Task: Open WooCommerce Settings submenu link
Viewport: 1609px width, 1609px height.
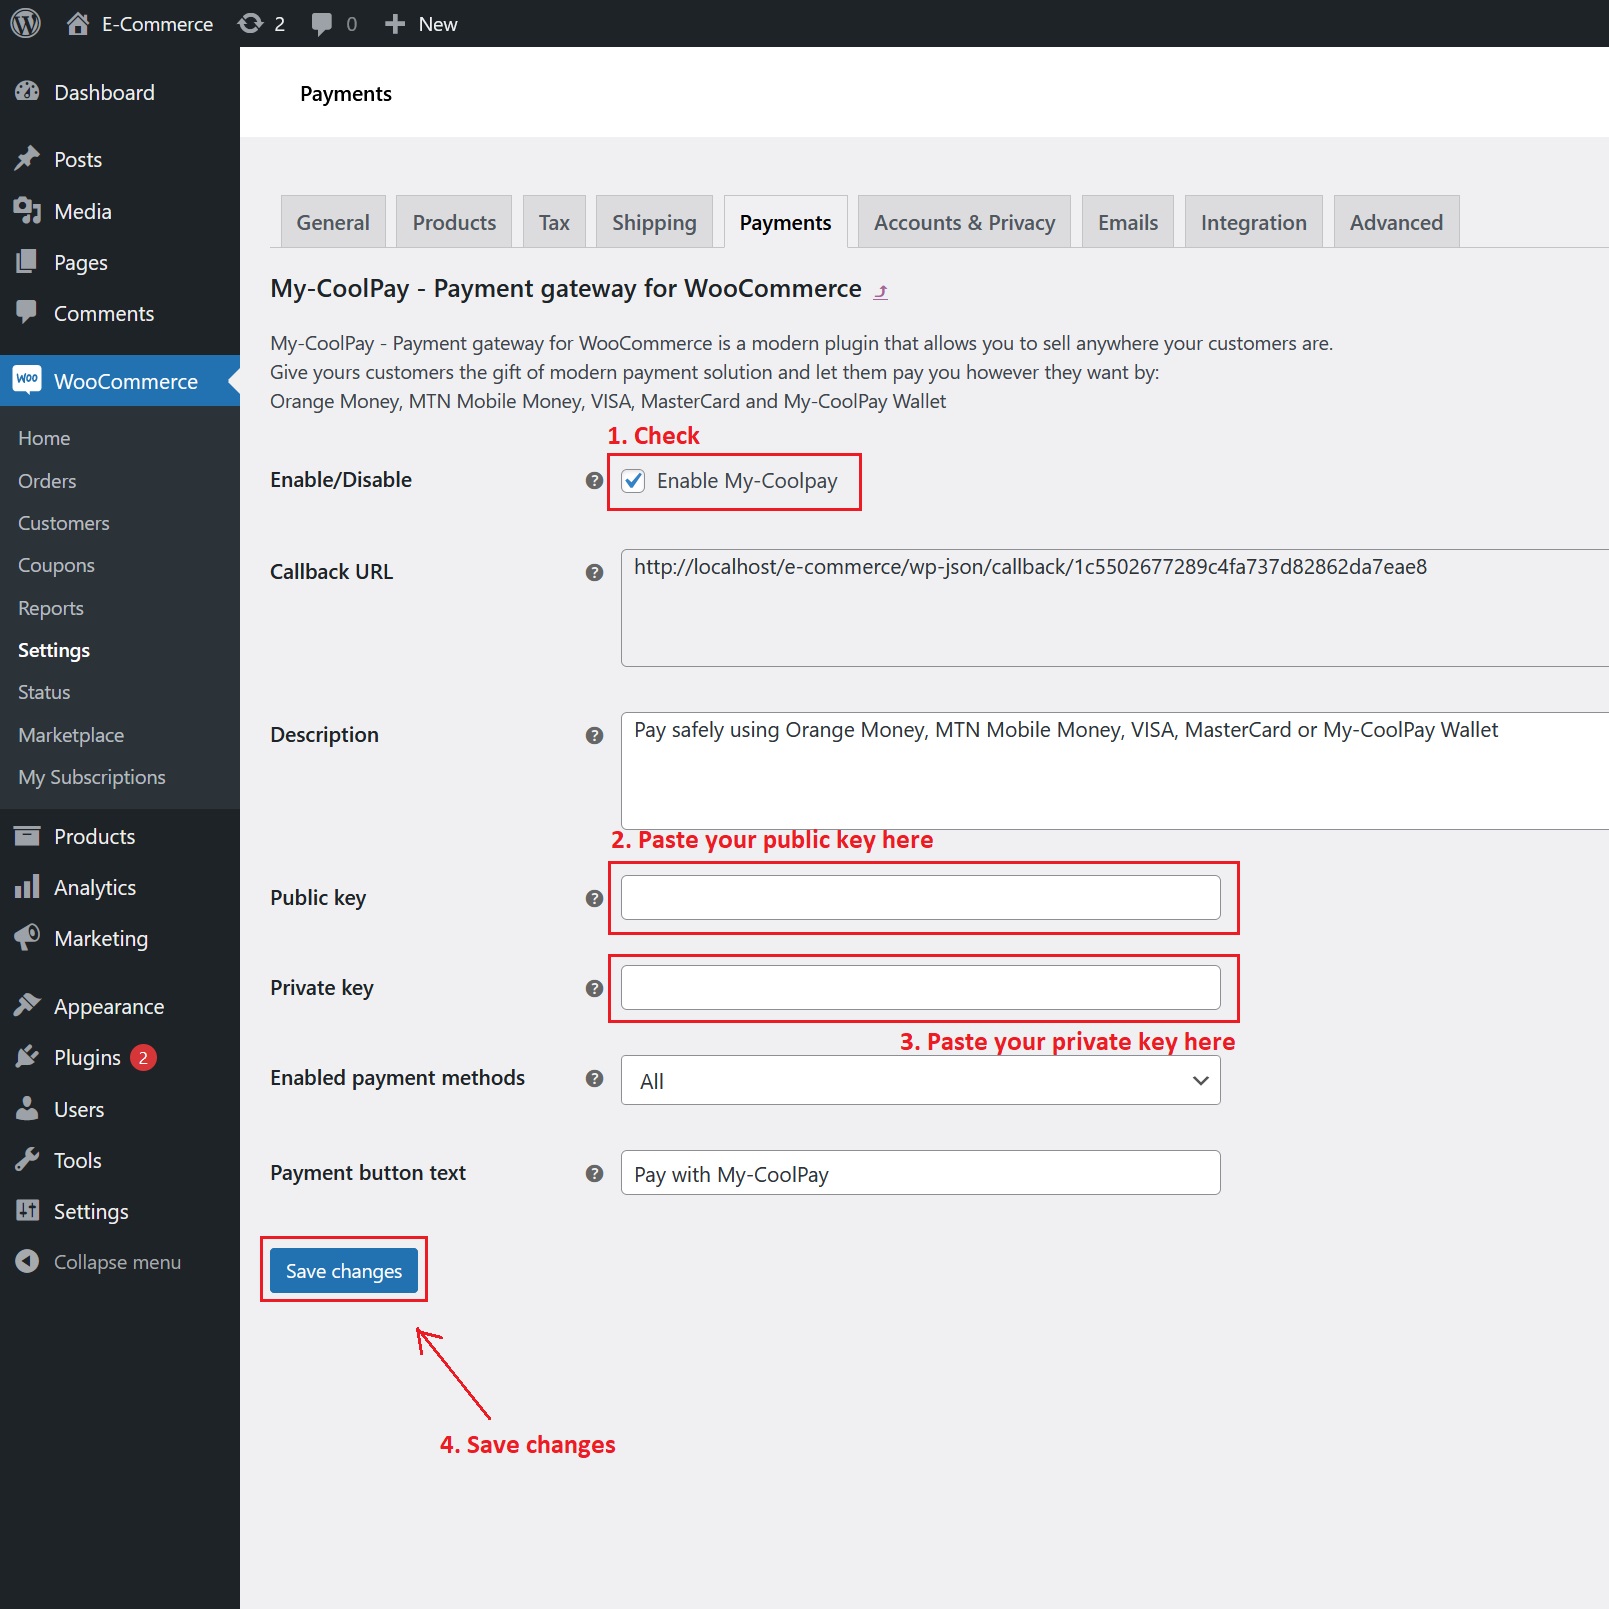Action: (x=54, y=650)
